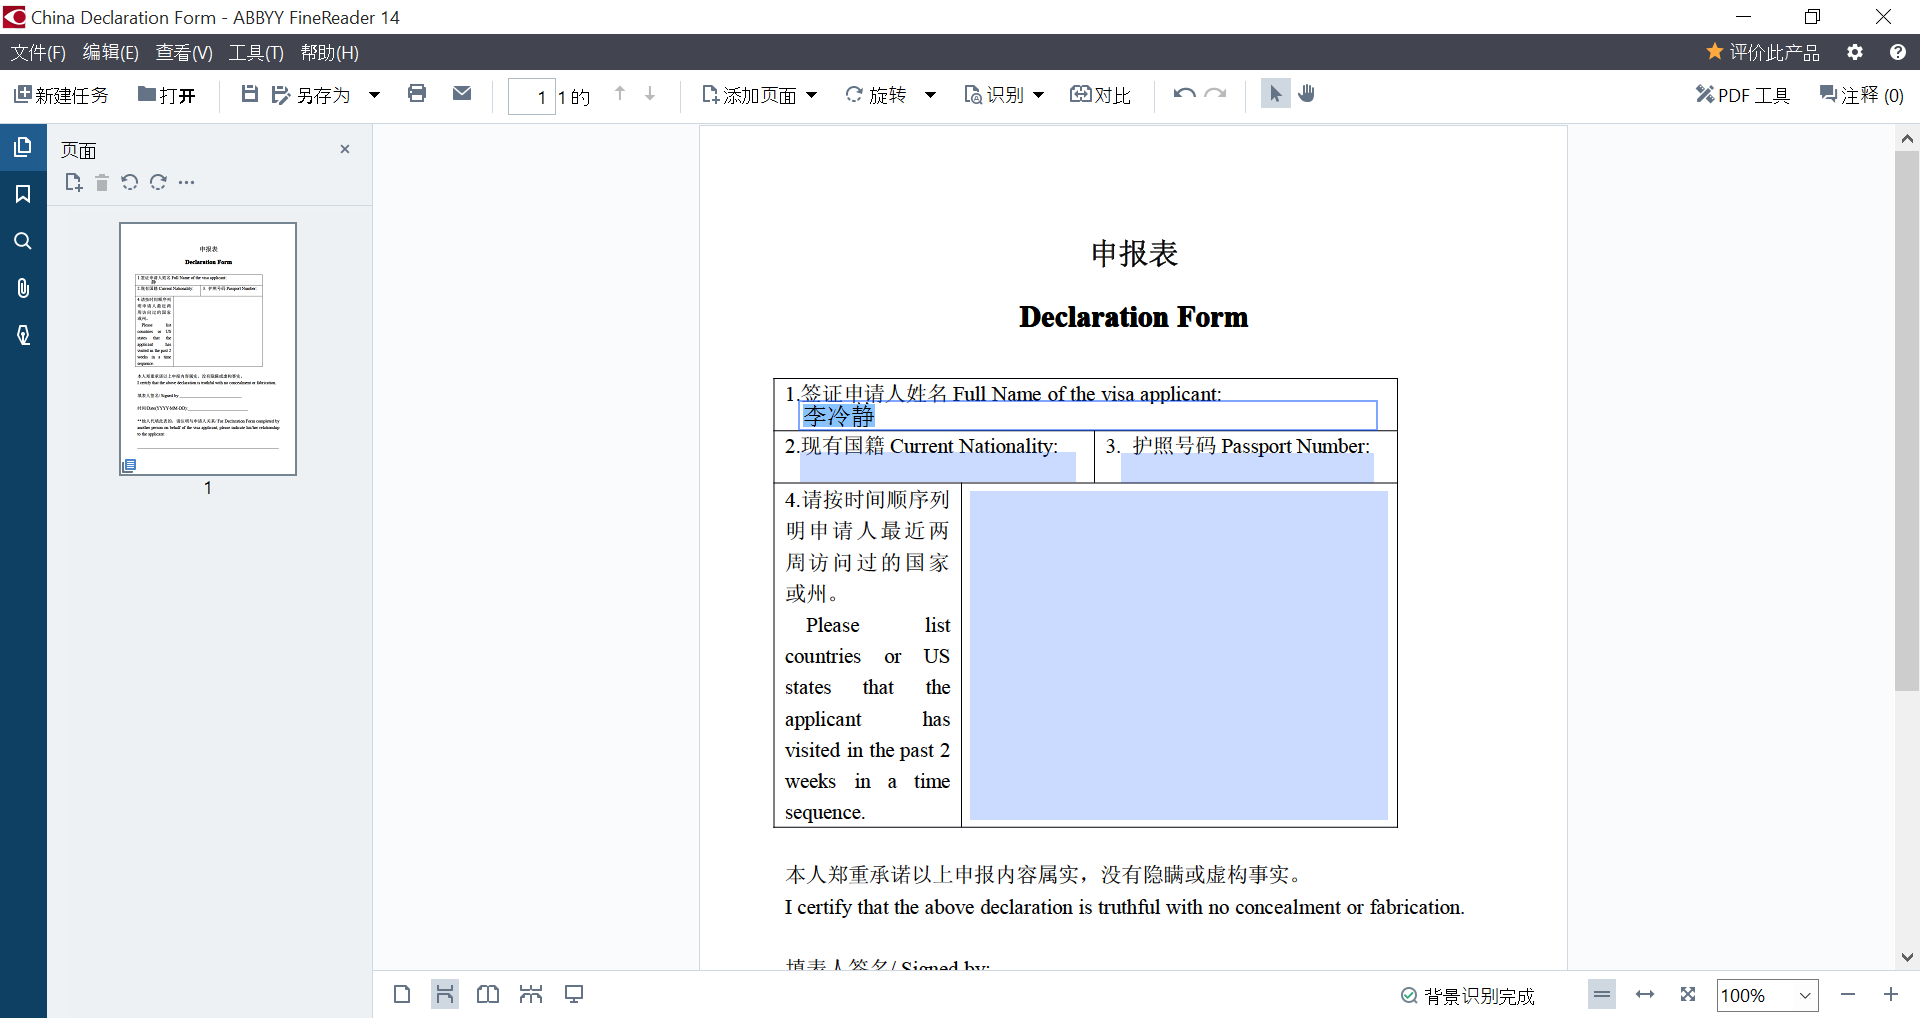This screenshot has width=1920, height=1018.
Task: Click the Passport Number blank field
Action: pos(1247,468)
